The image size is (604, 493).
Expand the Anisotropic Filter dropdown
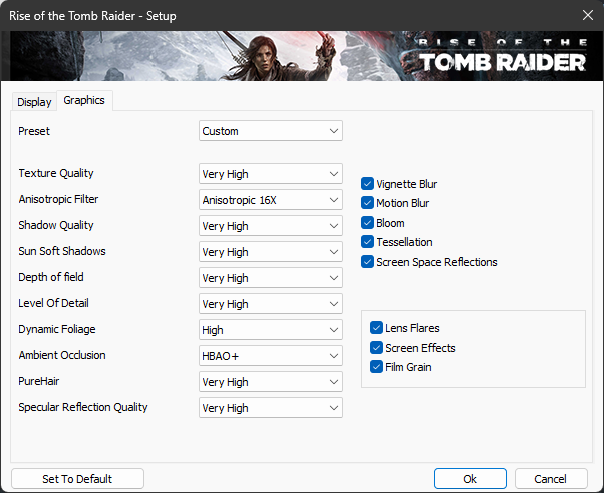tap(271, 200)
